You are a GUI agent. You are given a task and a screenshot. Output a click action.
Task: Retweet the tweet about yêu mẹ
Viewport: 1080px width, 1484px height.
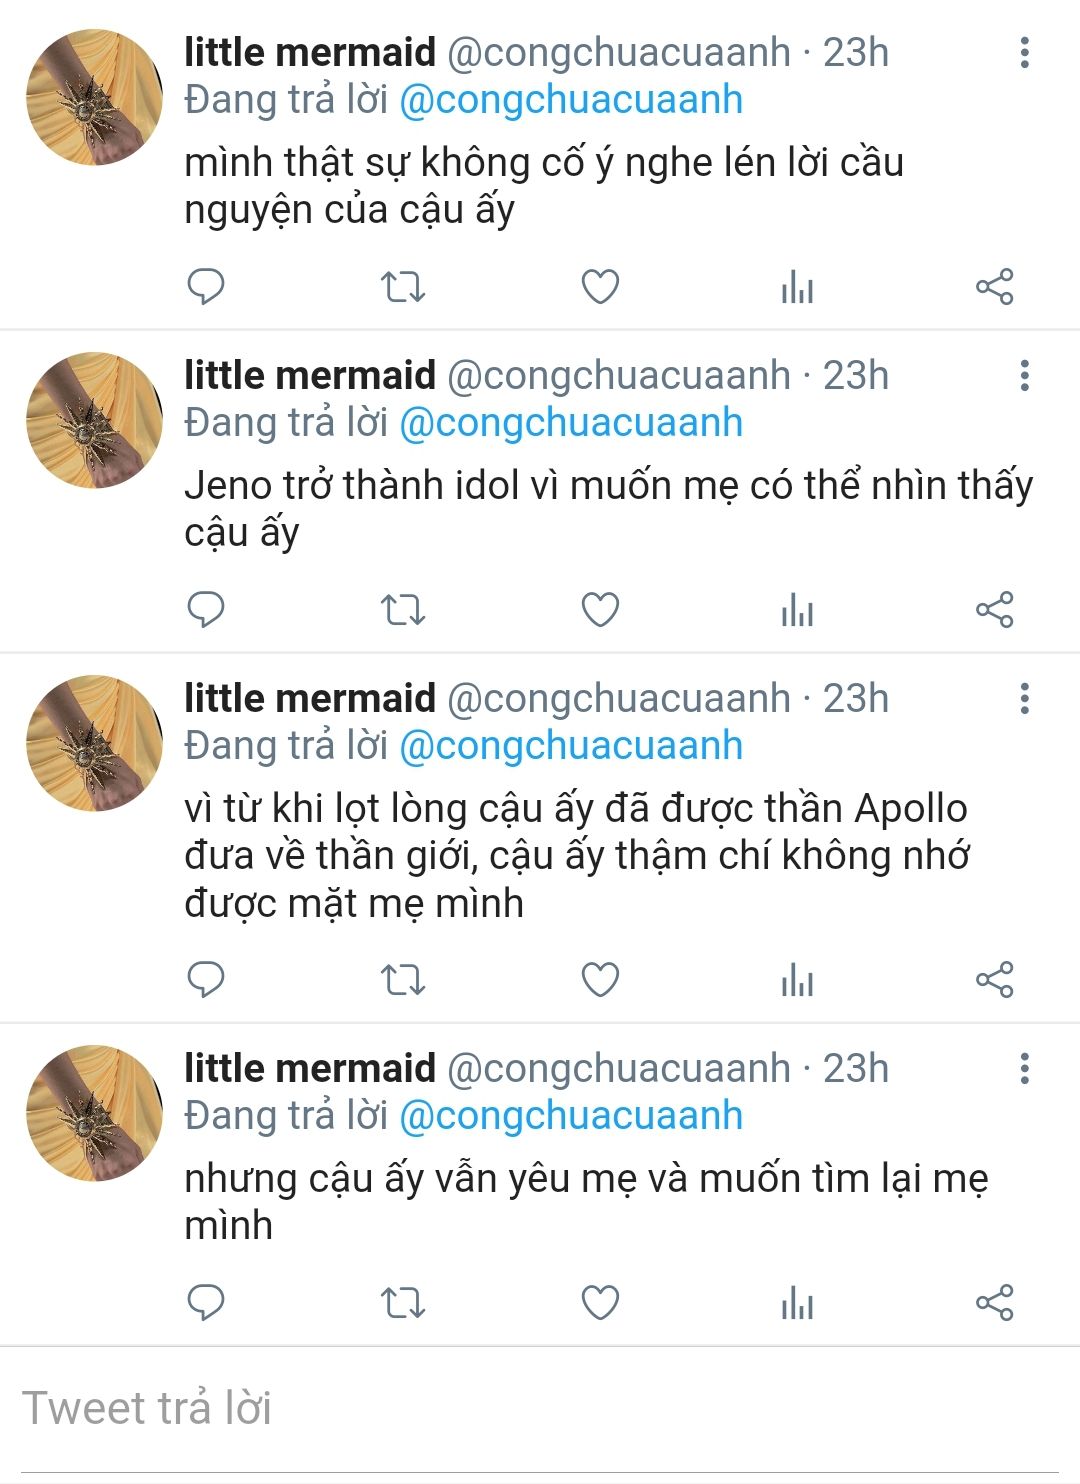pos(403,1303)
